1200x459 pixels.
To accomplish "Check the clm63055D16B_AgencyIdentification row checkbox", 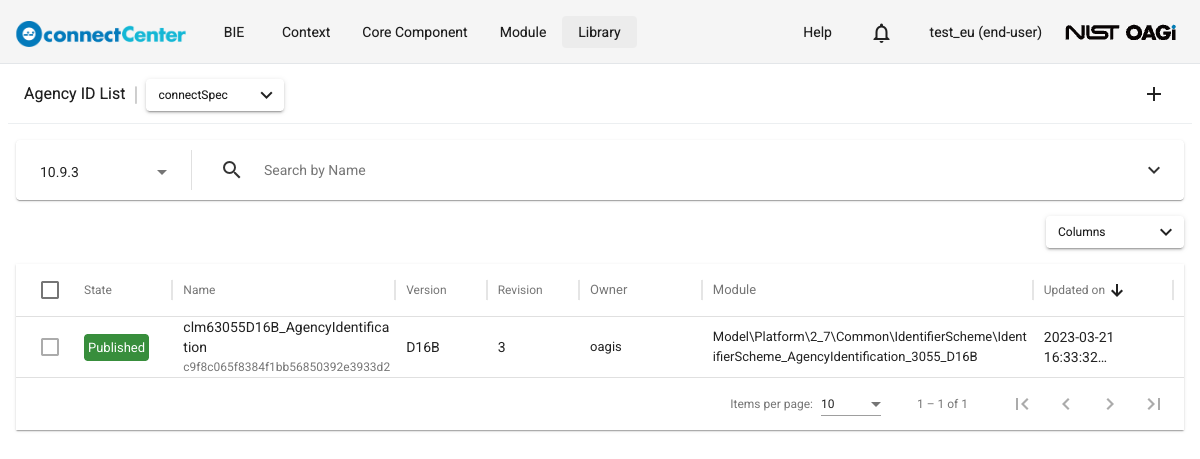I will click(50, 347).
